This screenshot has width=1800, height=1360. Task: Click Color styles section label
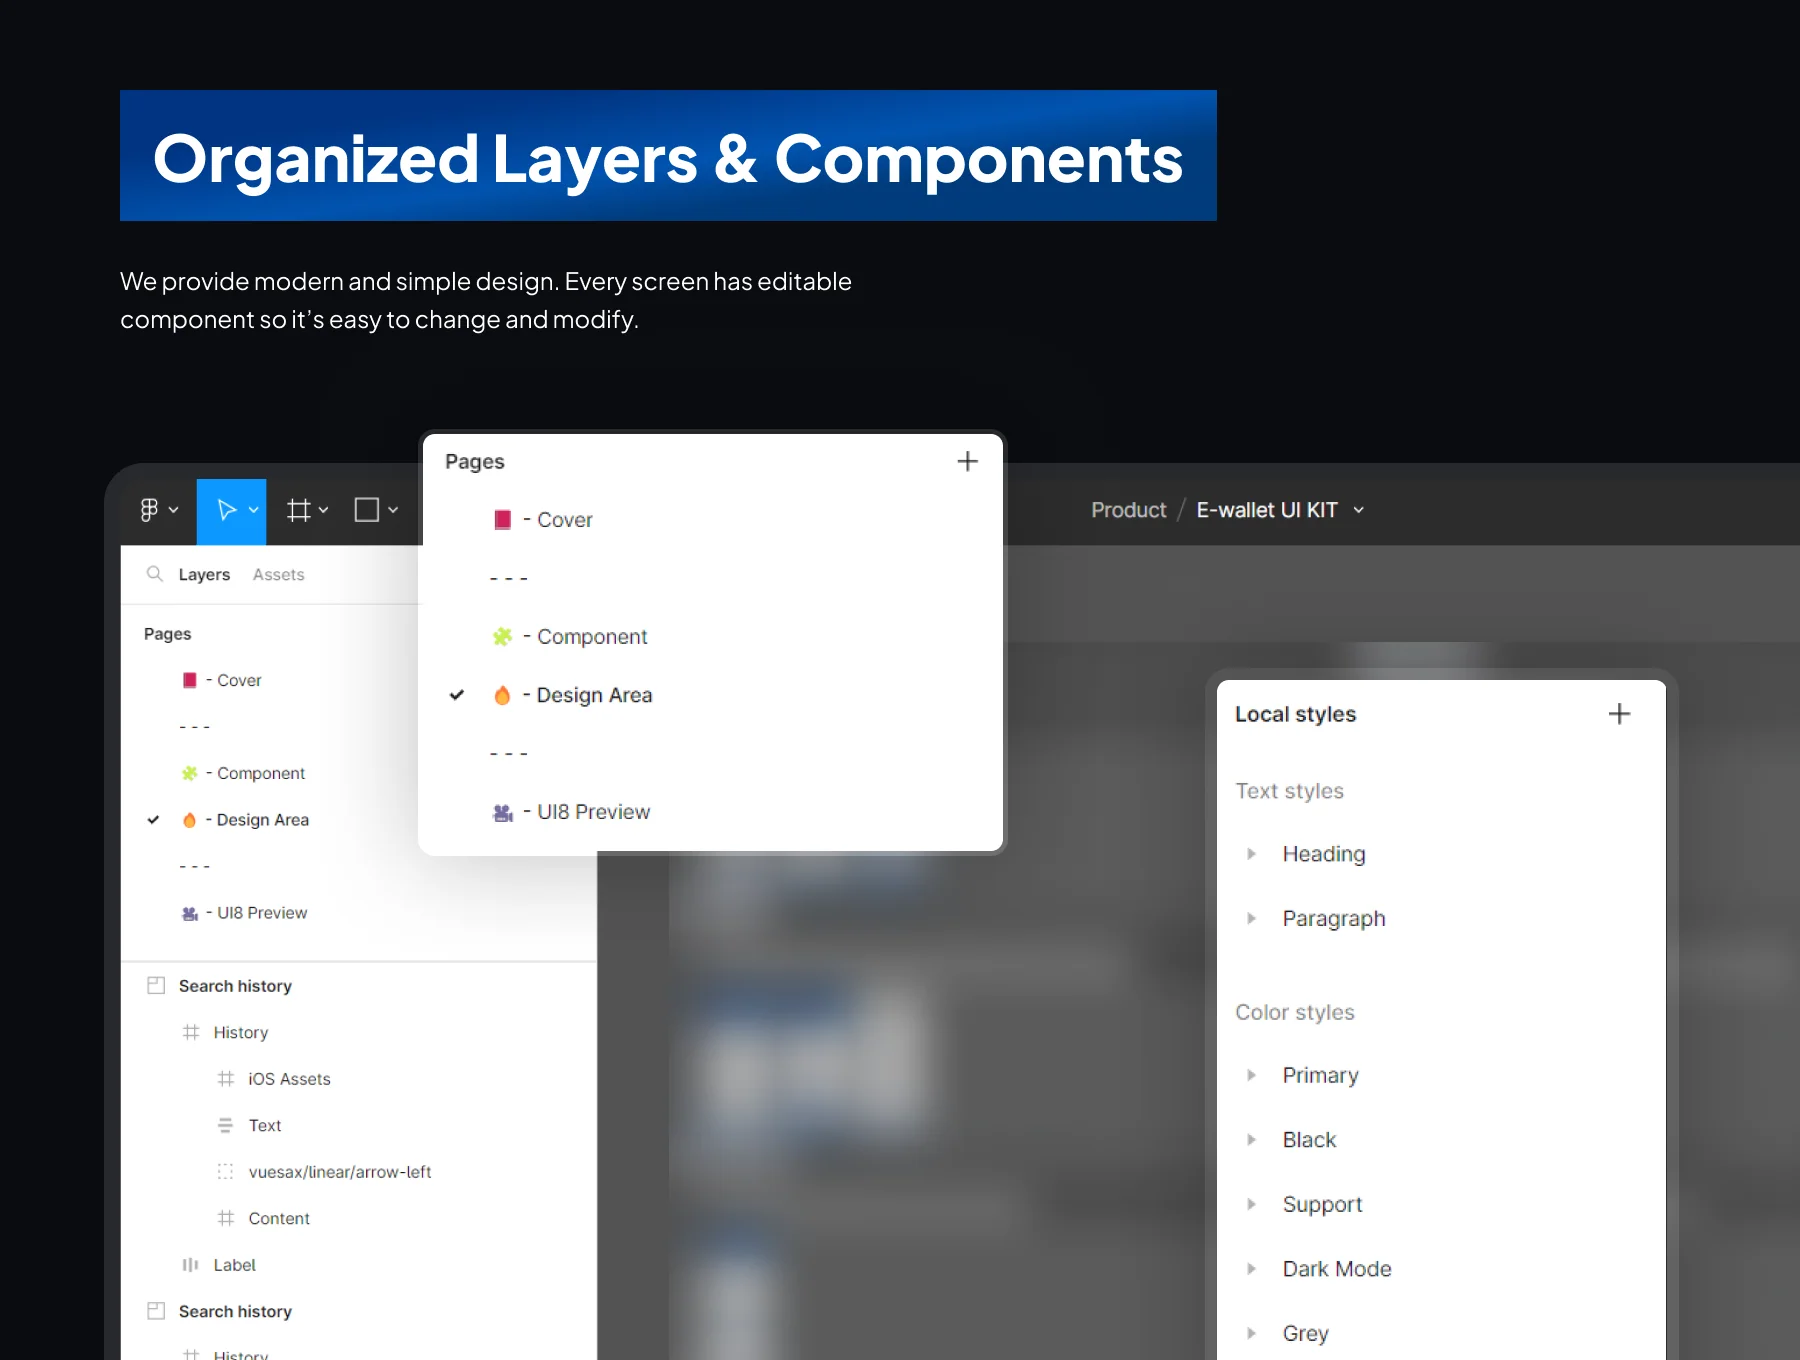(1295, 1012)
